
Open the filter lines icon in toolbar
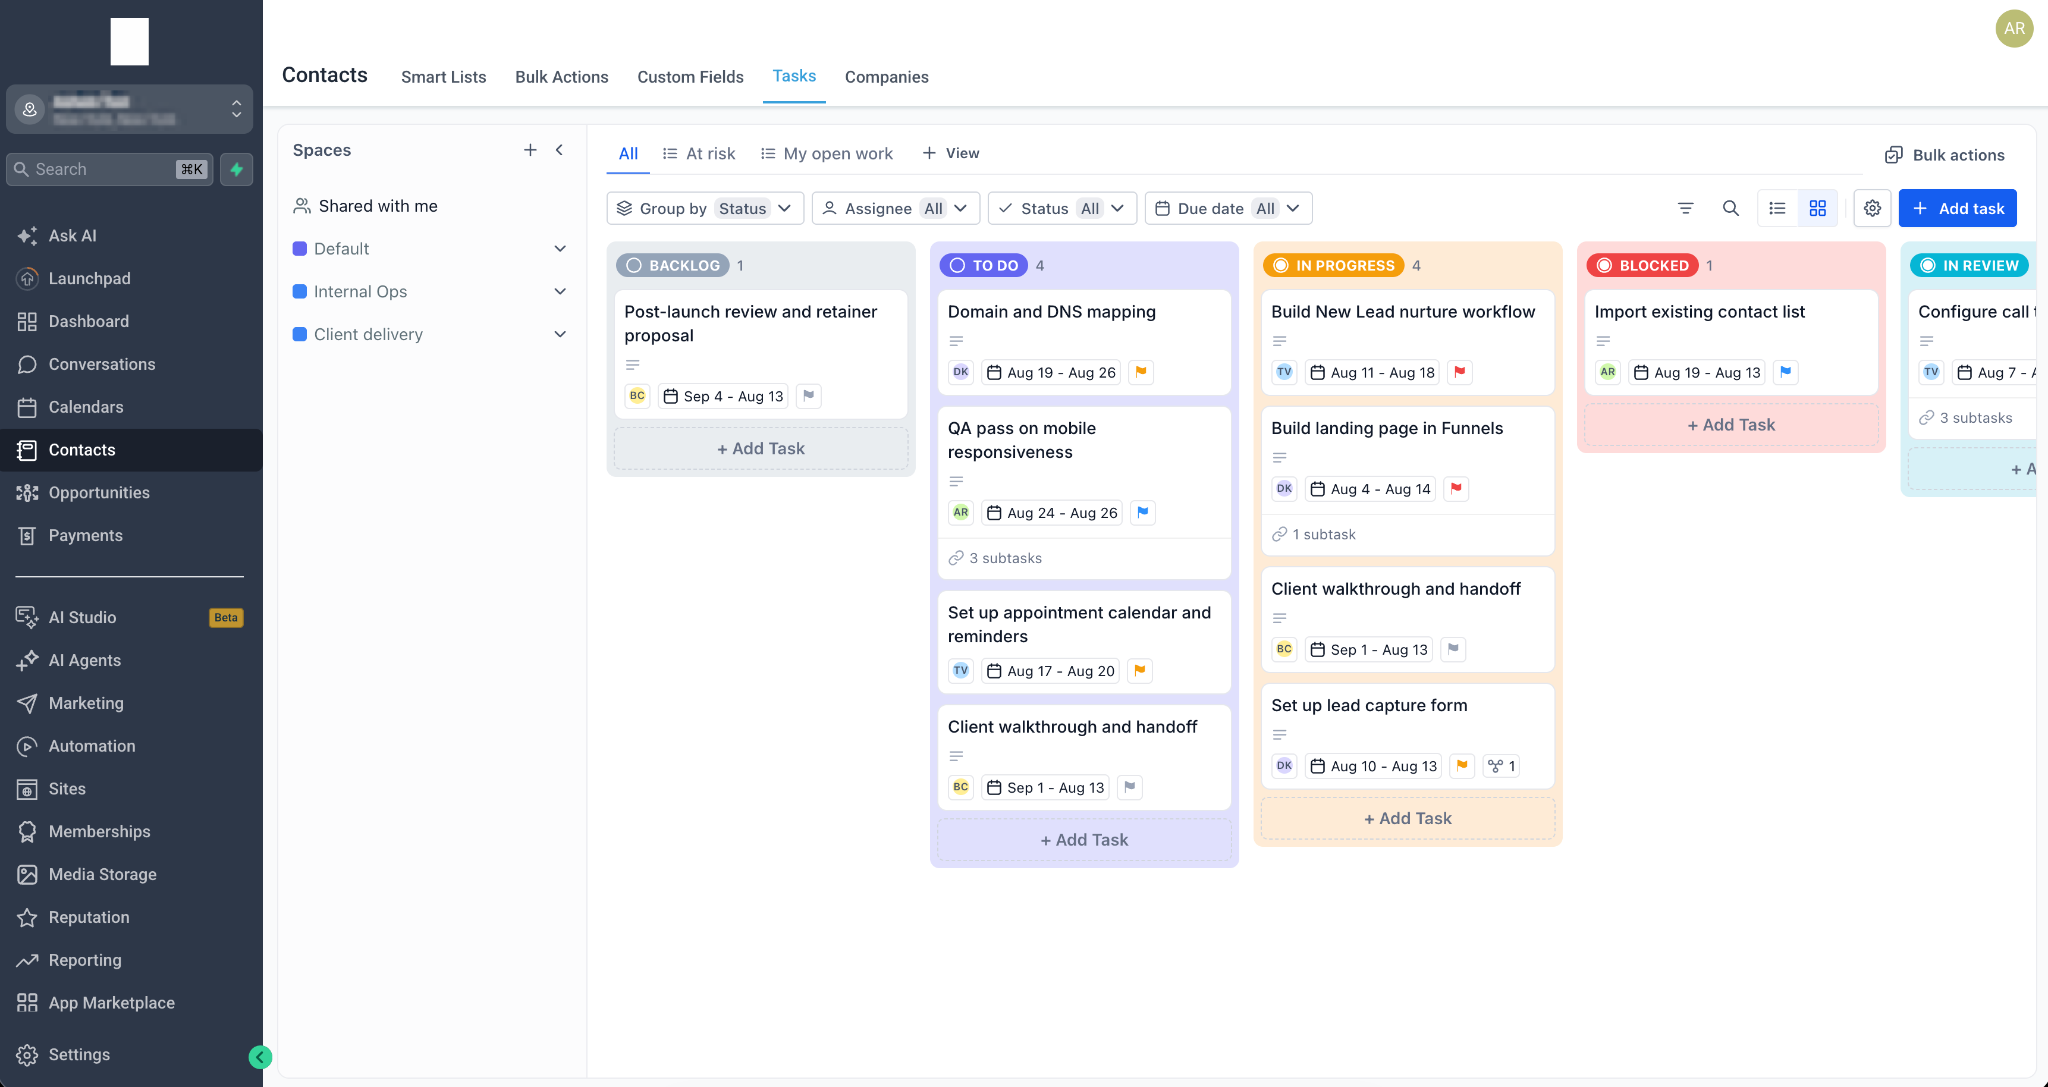[1686, 208]
